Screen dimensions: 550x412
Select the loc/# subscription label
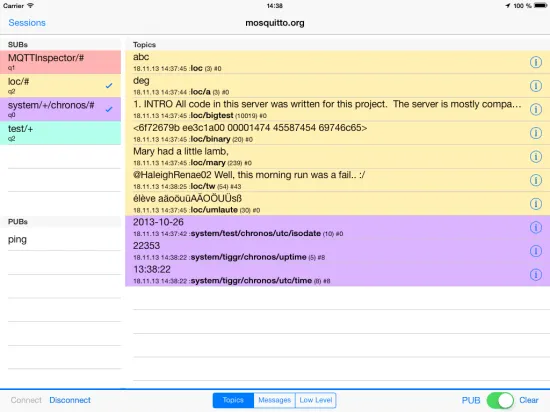click(19, 82)
